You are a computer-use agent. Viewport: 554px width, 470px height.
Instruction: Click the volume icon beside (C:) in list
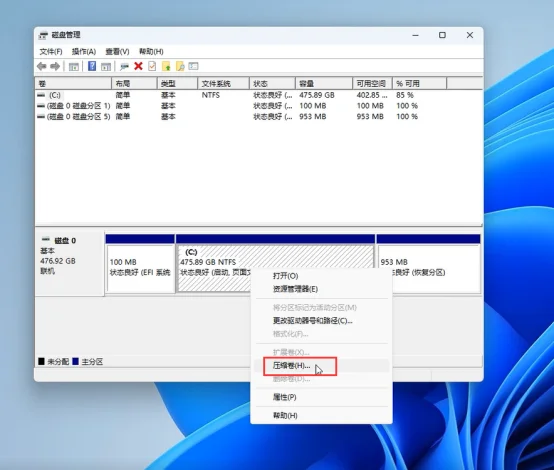pos(41,95)
